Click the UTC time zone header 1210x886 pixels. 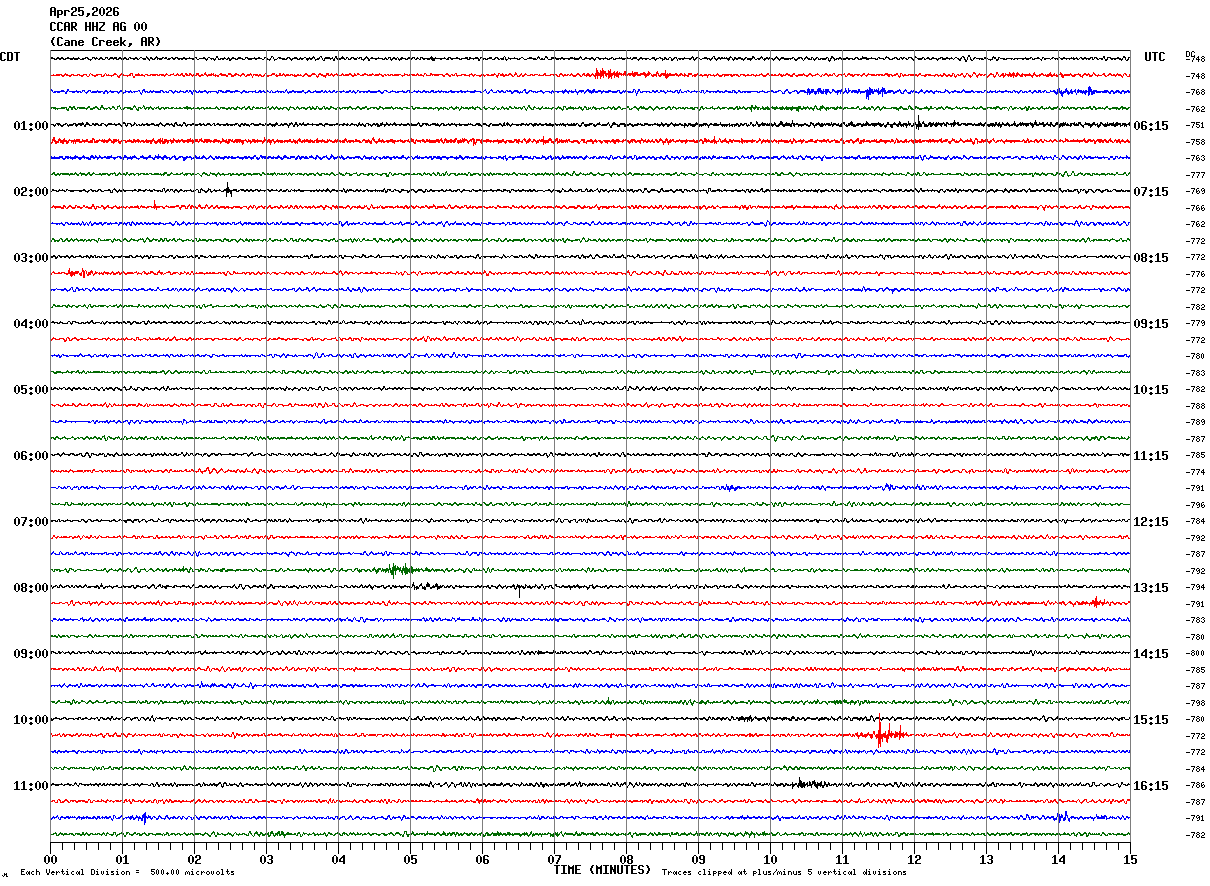(1155, 57)
